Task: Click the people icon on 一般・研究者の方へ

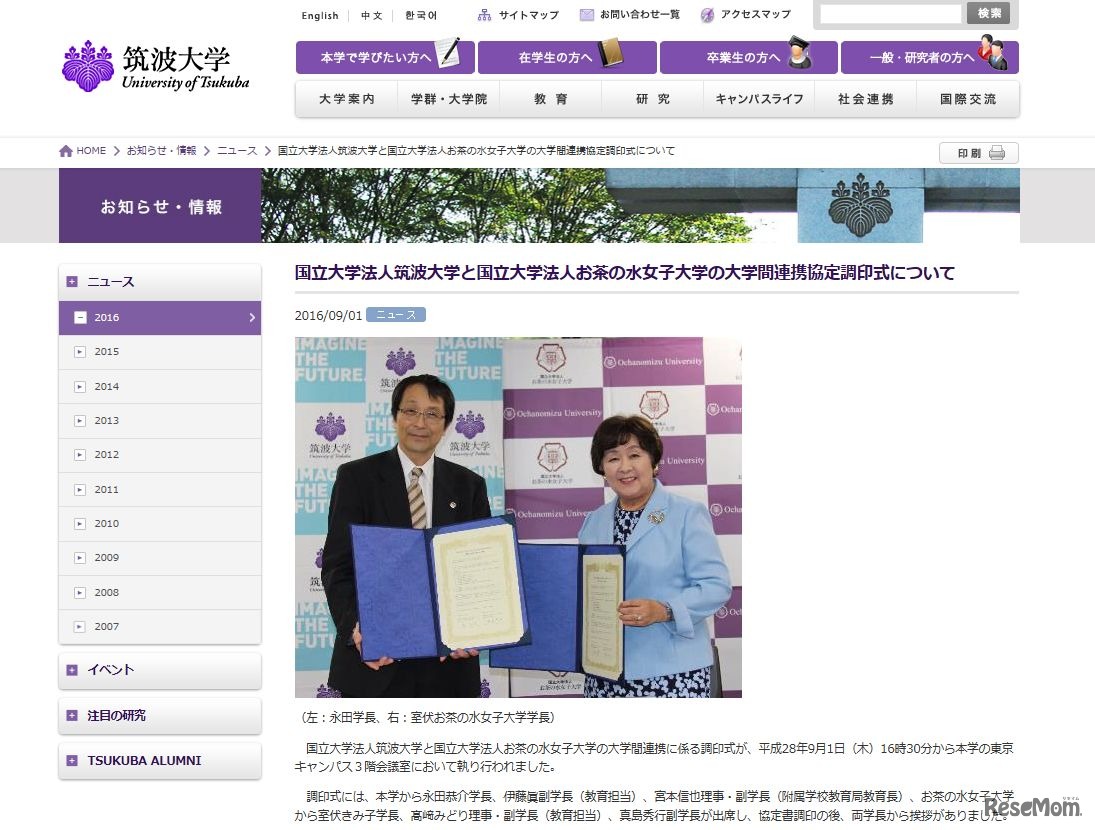Action: (993, 52)
